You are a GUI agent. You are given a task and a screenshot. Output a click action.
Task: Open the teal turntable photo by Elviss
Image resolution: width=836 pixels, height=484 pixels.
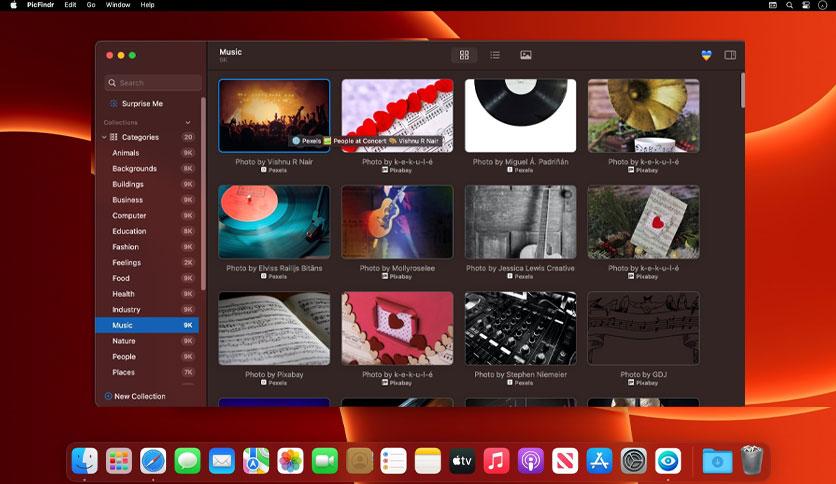274,222
